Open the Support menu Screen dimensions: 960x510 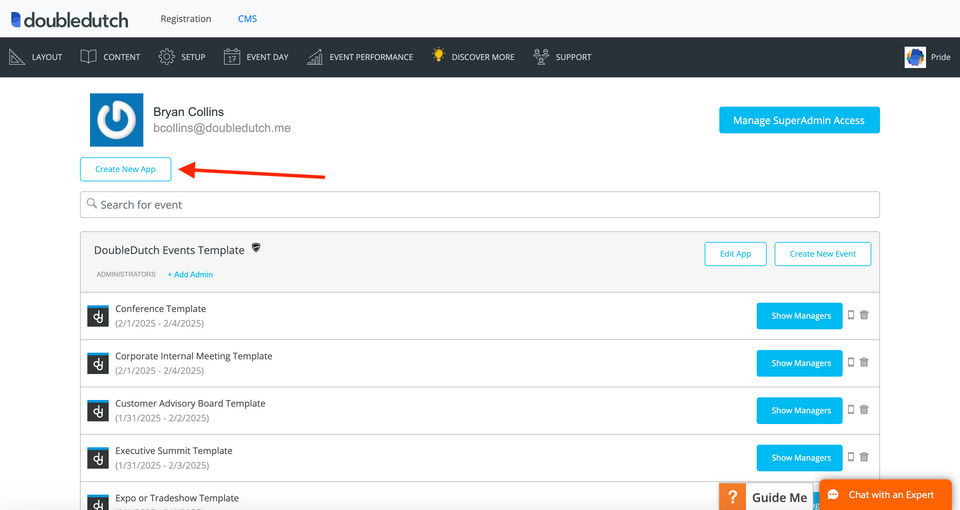562,57
